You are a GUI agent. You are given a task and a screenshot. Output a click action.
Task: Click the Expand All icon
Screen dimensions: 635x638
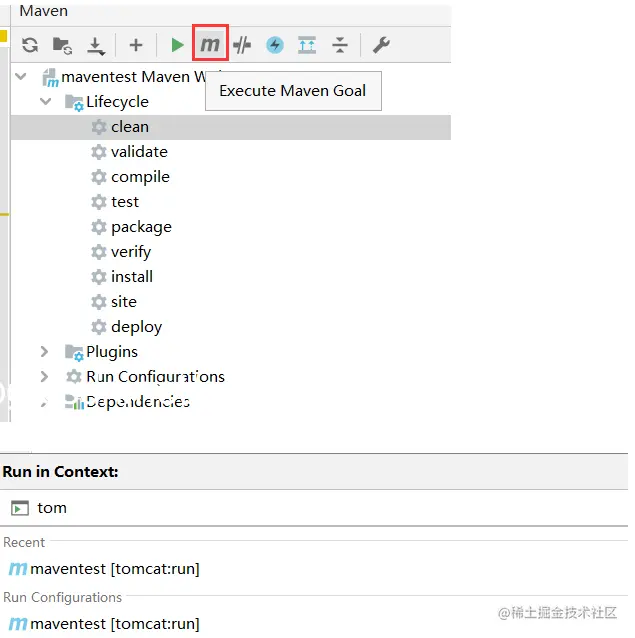[x=307, y=45]
